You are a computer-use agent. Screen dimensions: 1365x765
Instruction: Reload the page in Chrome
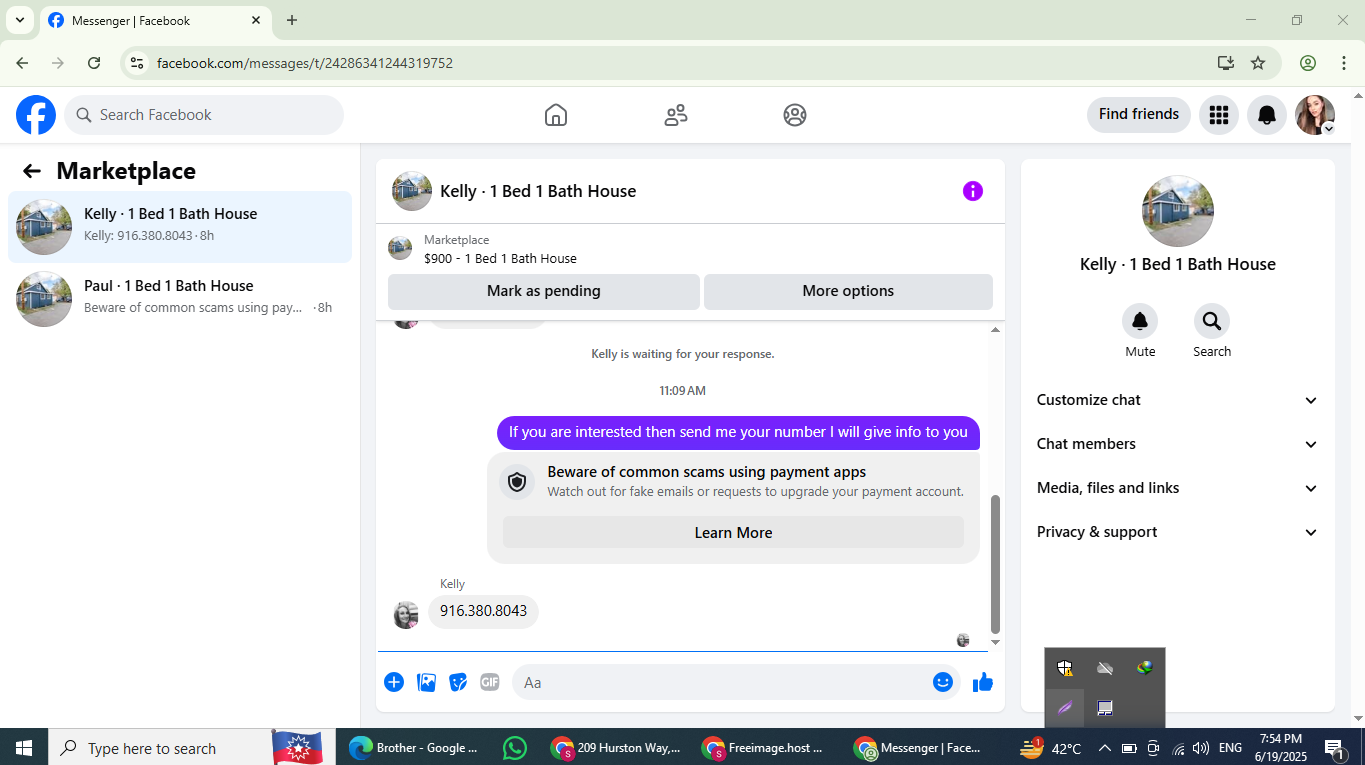coord(94,63)
